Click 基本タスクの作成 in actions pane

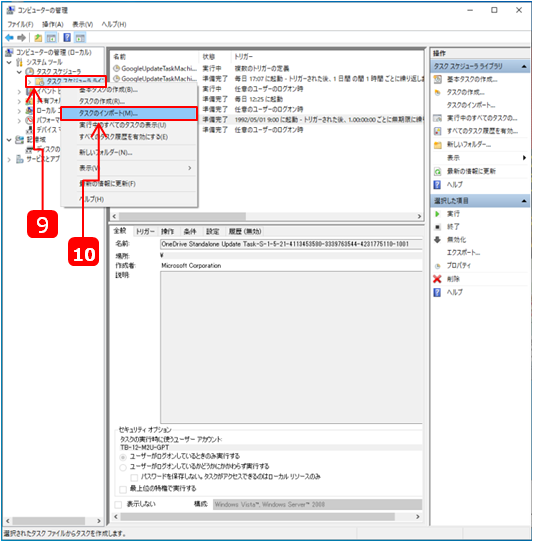click(x=472, y=80)
